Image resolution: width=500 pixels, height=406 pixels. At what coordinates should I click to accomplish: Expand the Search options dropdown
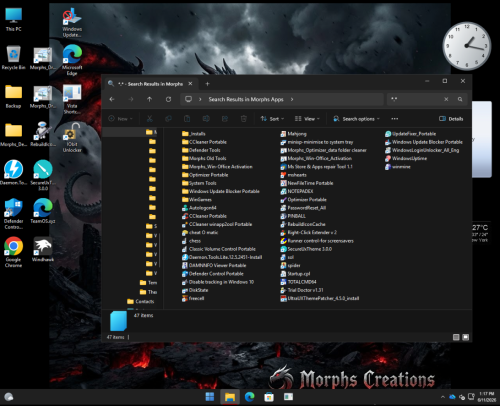point(356,119)
